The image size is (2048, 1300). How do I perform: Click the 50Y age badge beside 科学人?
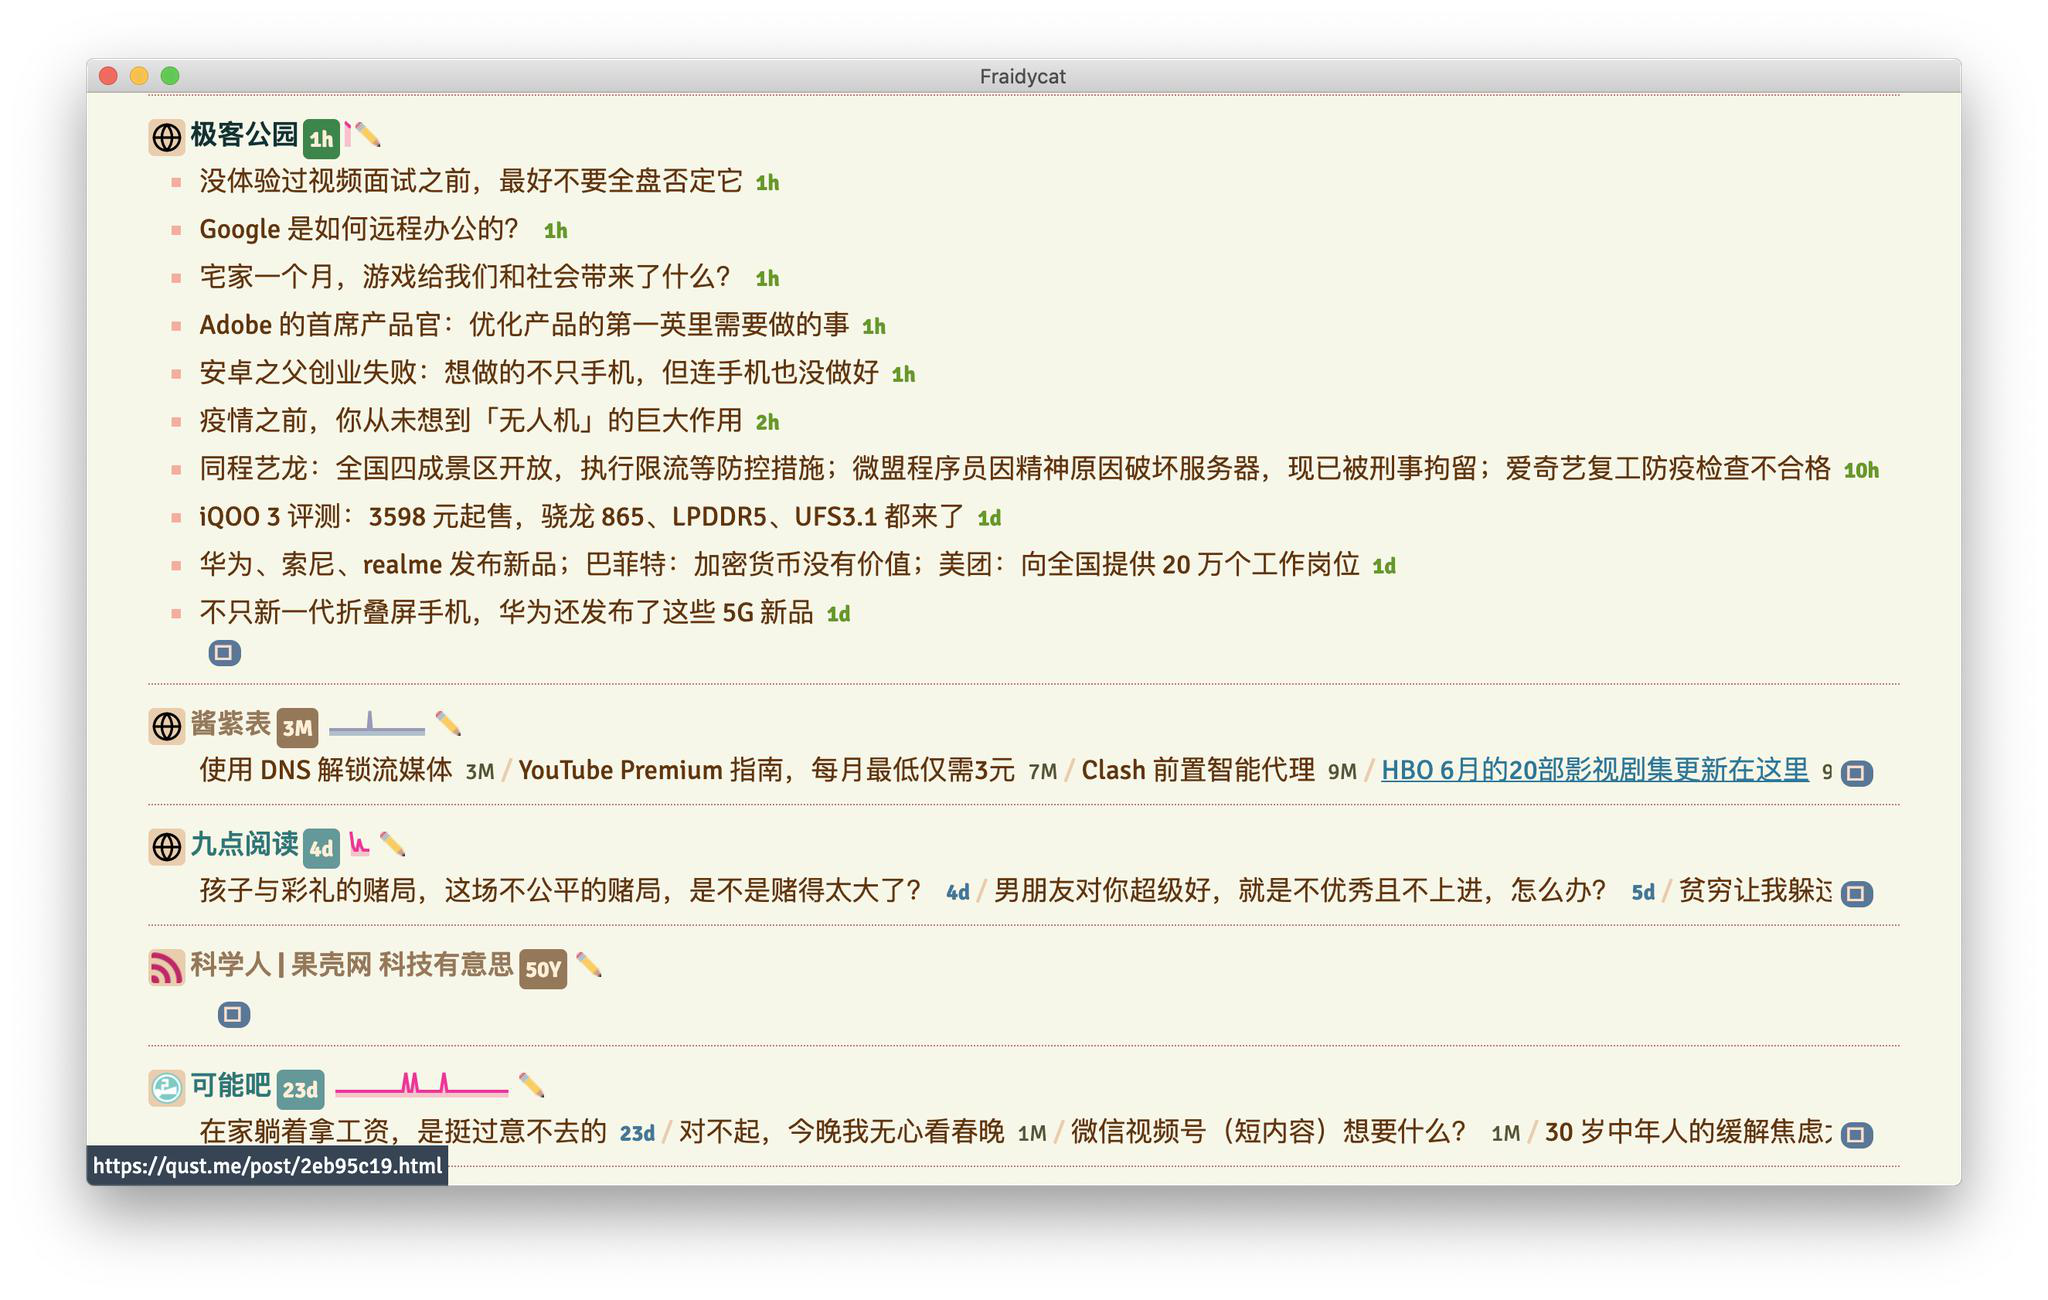pyautogui.click(x=543, y=969)
